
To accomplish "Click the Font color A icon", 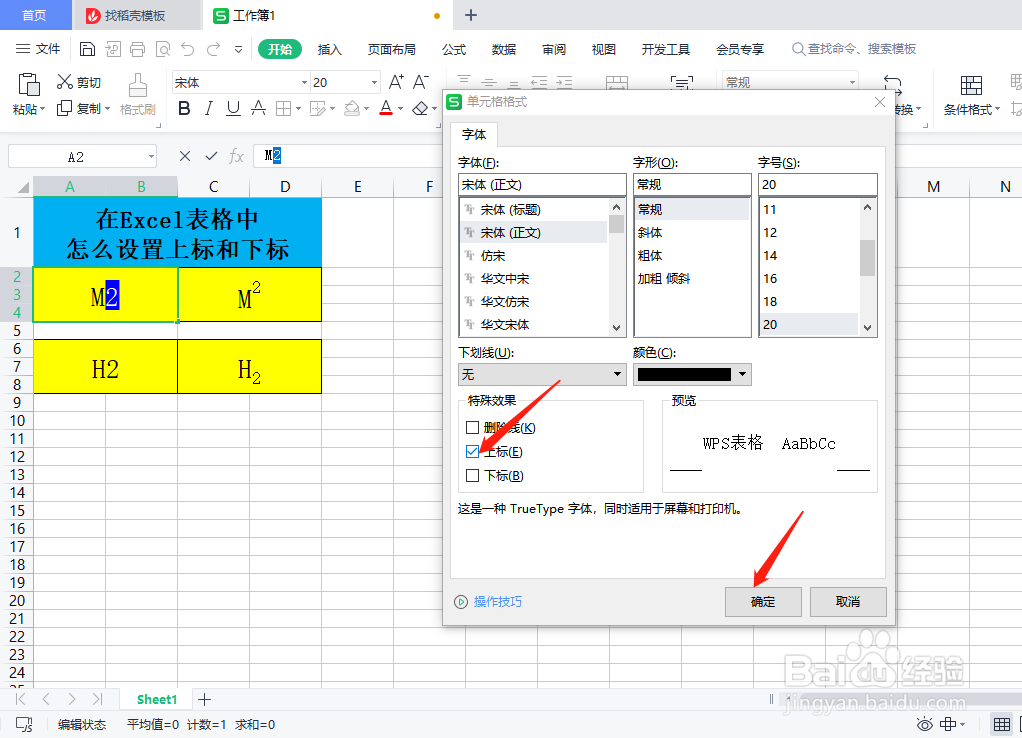I will (x=386, y=108).
